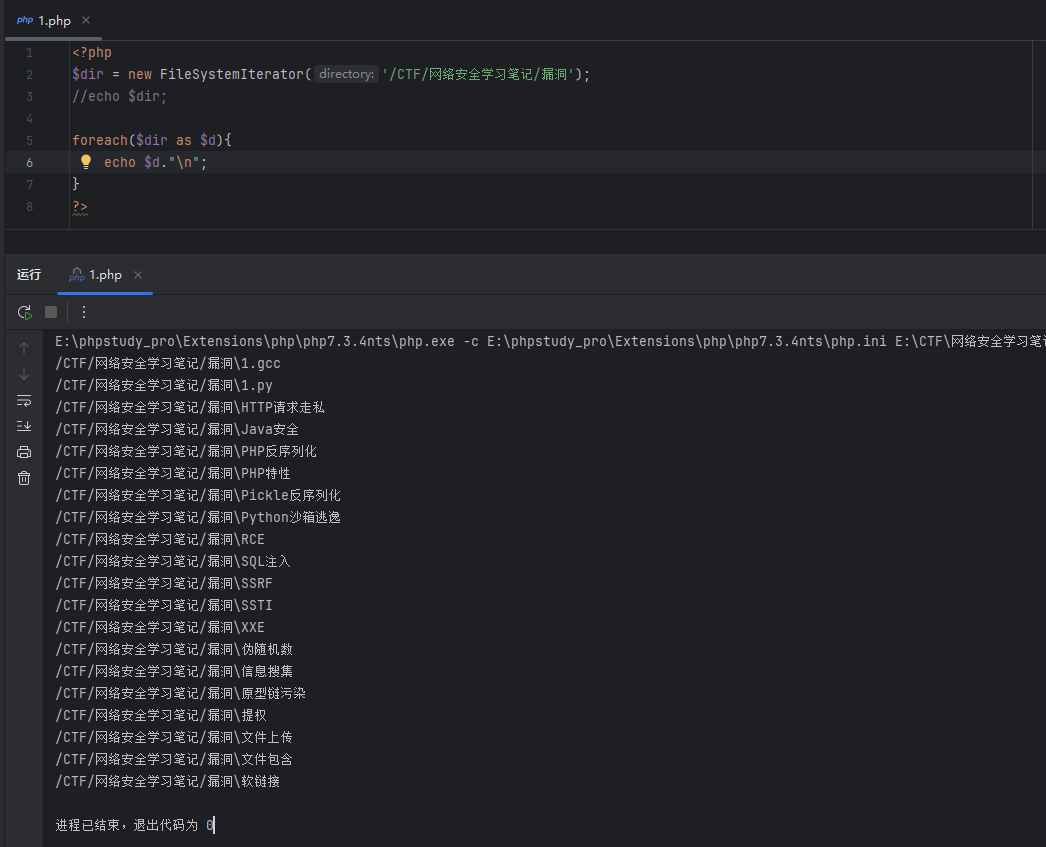
Task: Close the 1.php run tab
Action: point(138,275)
